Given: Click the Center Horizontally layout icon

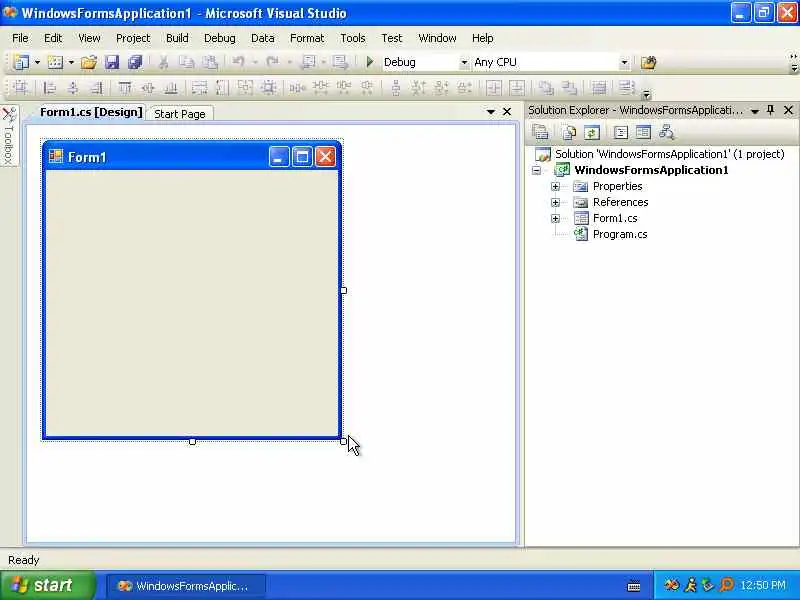Looking at the screenshot, I should point(493,88).
